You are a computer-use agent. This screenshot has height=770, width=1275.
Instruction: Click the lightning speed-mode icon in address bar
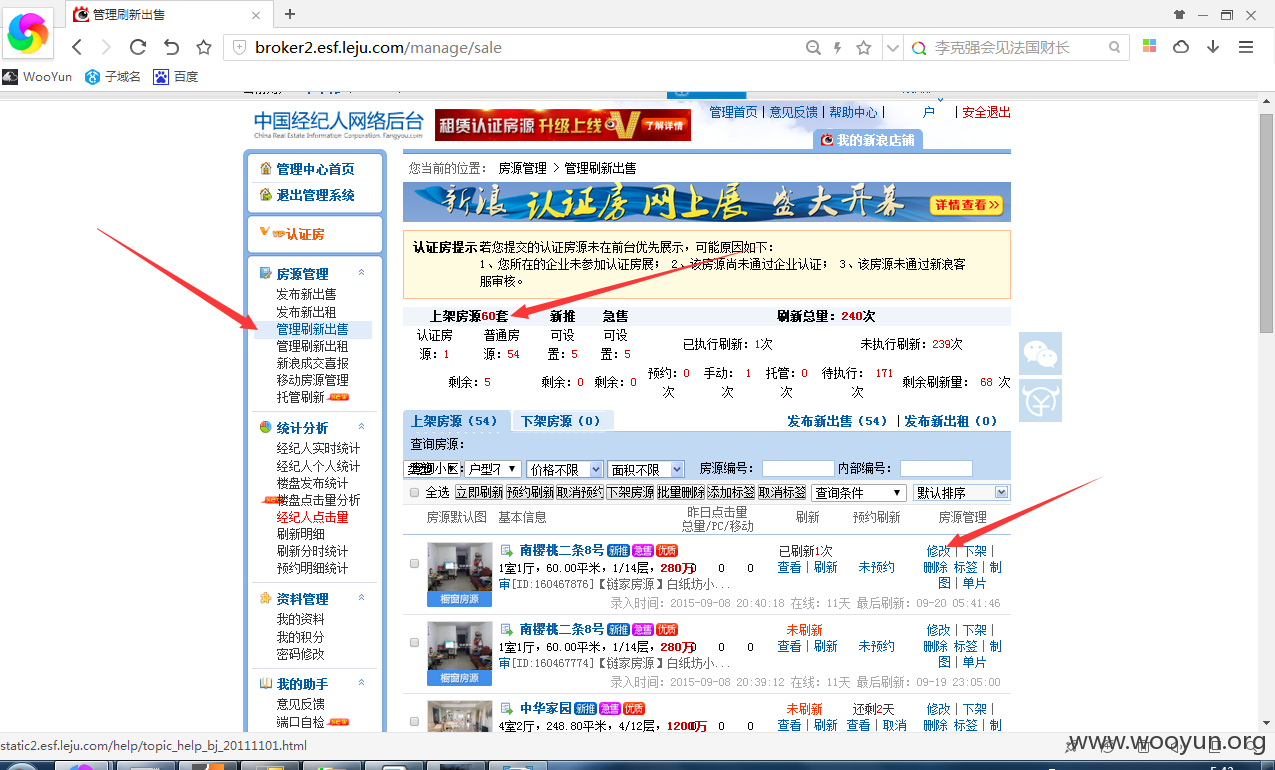tap(838, 47)
